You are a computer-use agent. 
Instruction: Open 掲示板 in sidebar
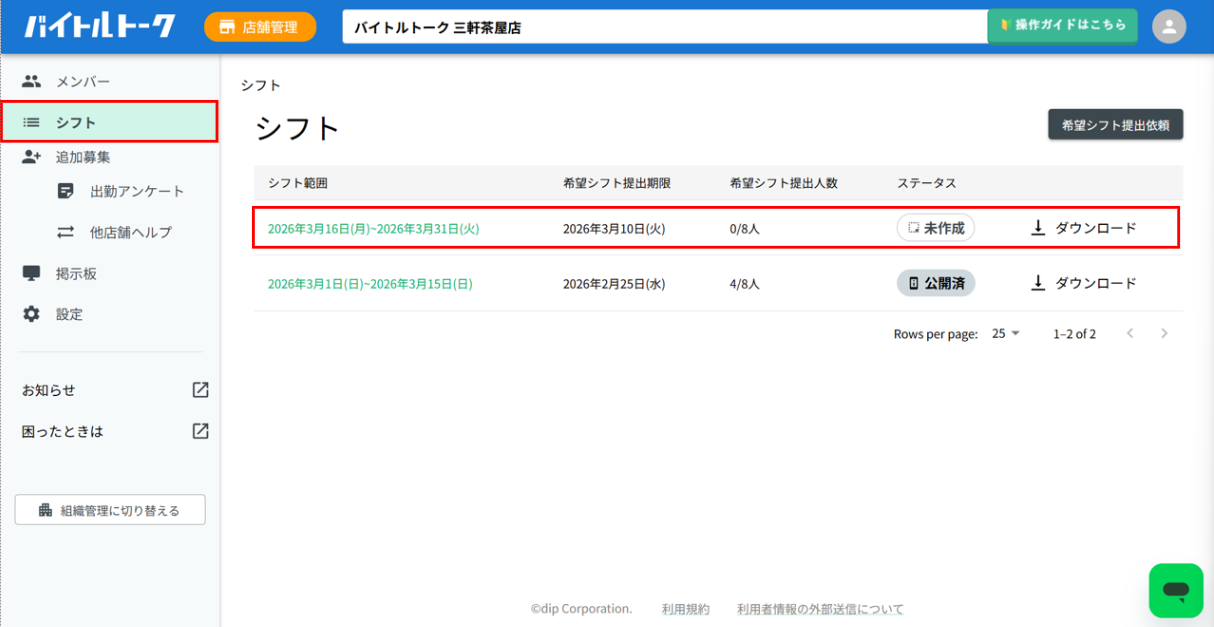tap(110, 273)
